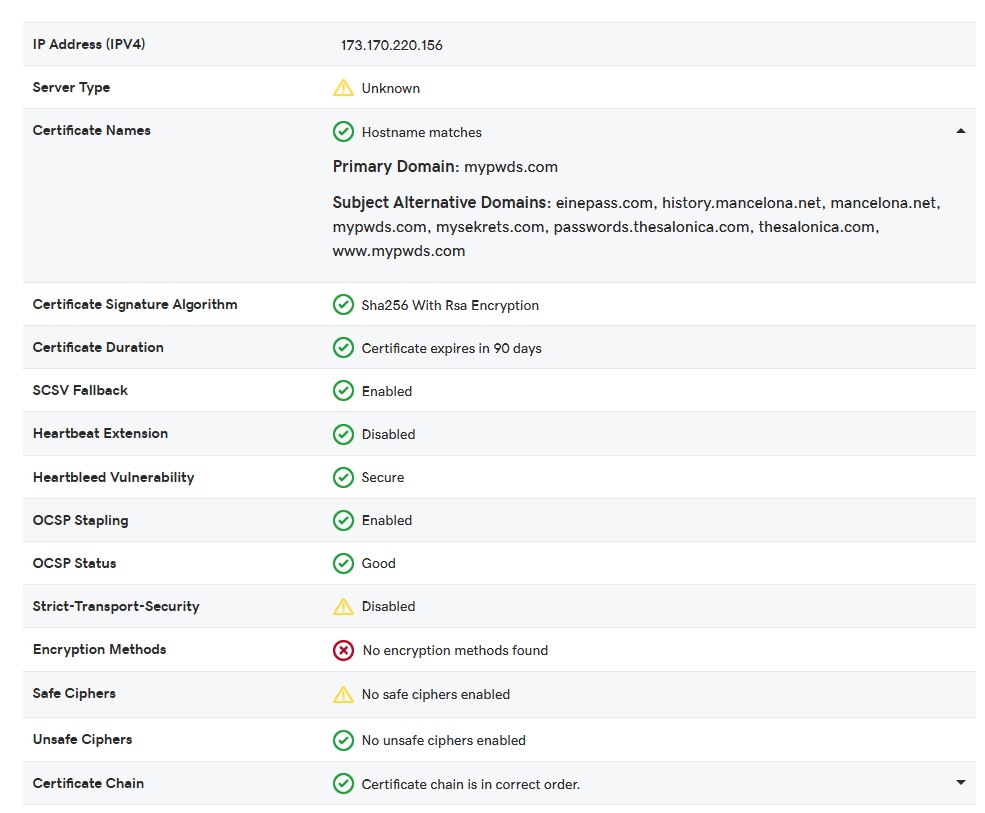Click the check icon for Certificate chain order
The height and width of the screenshot is (813, 985).
(x=343, y=783)
